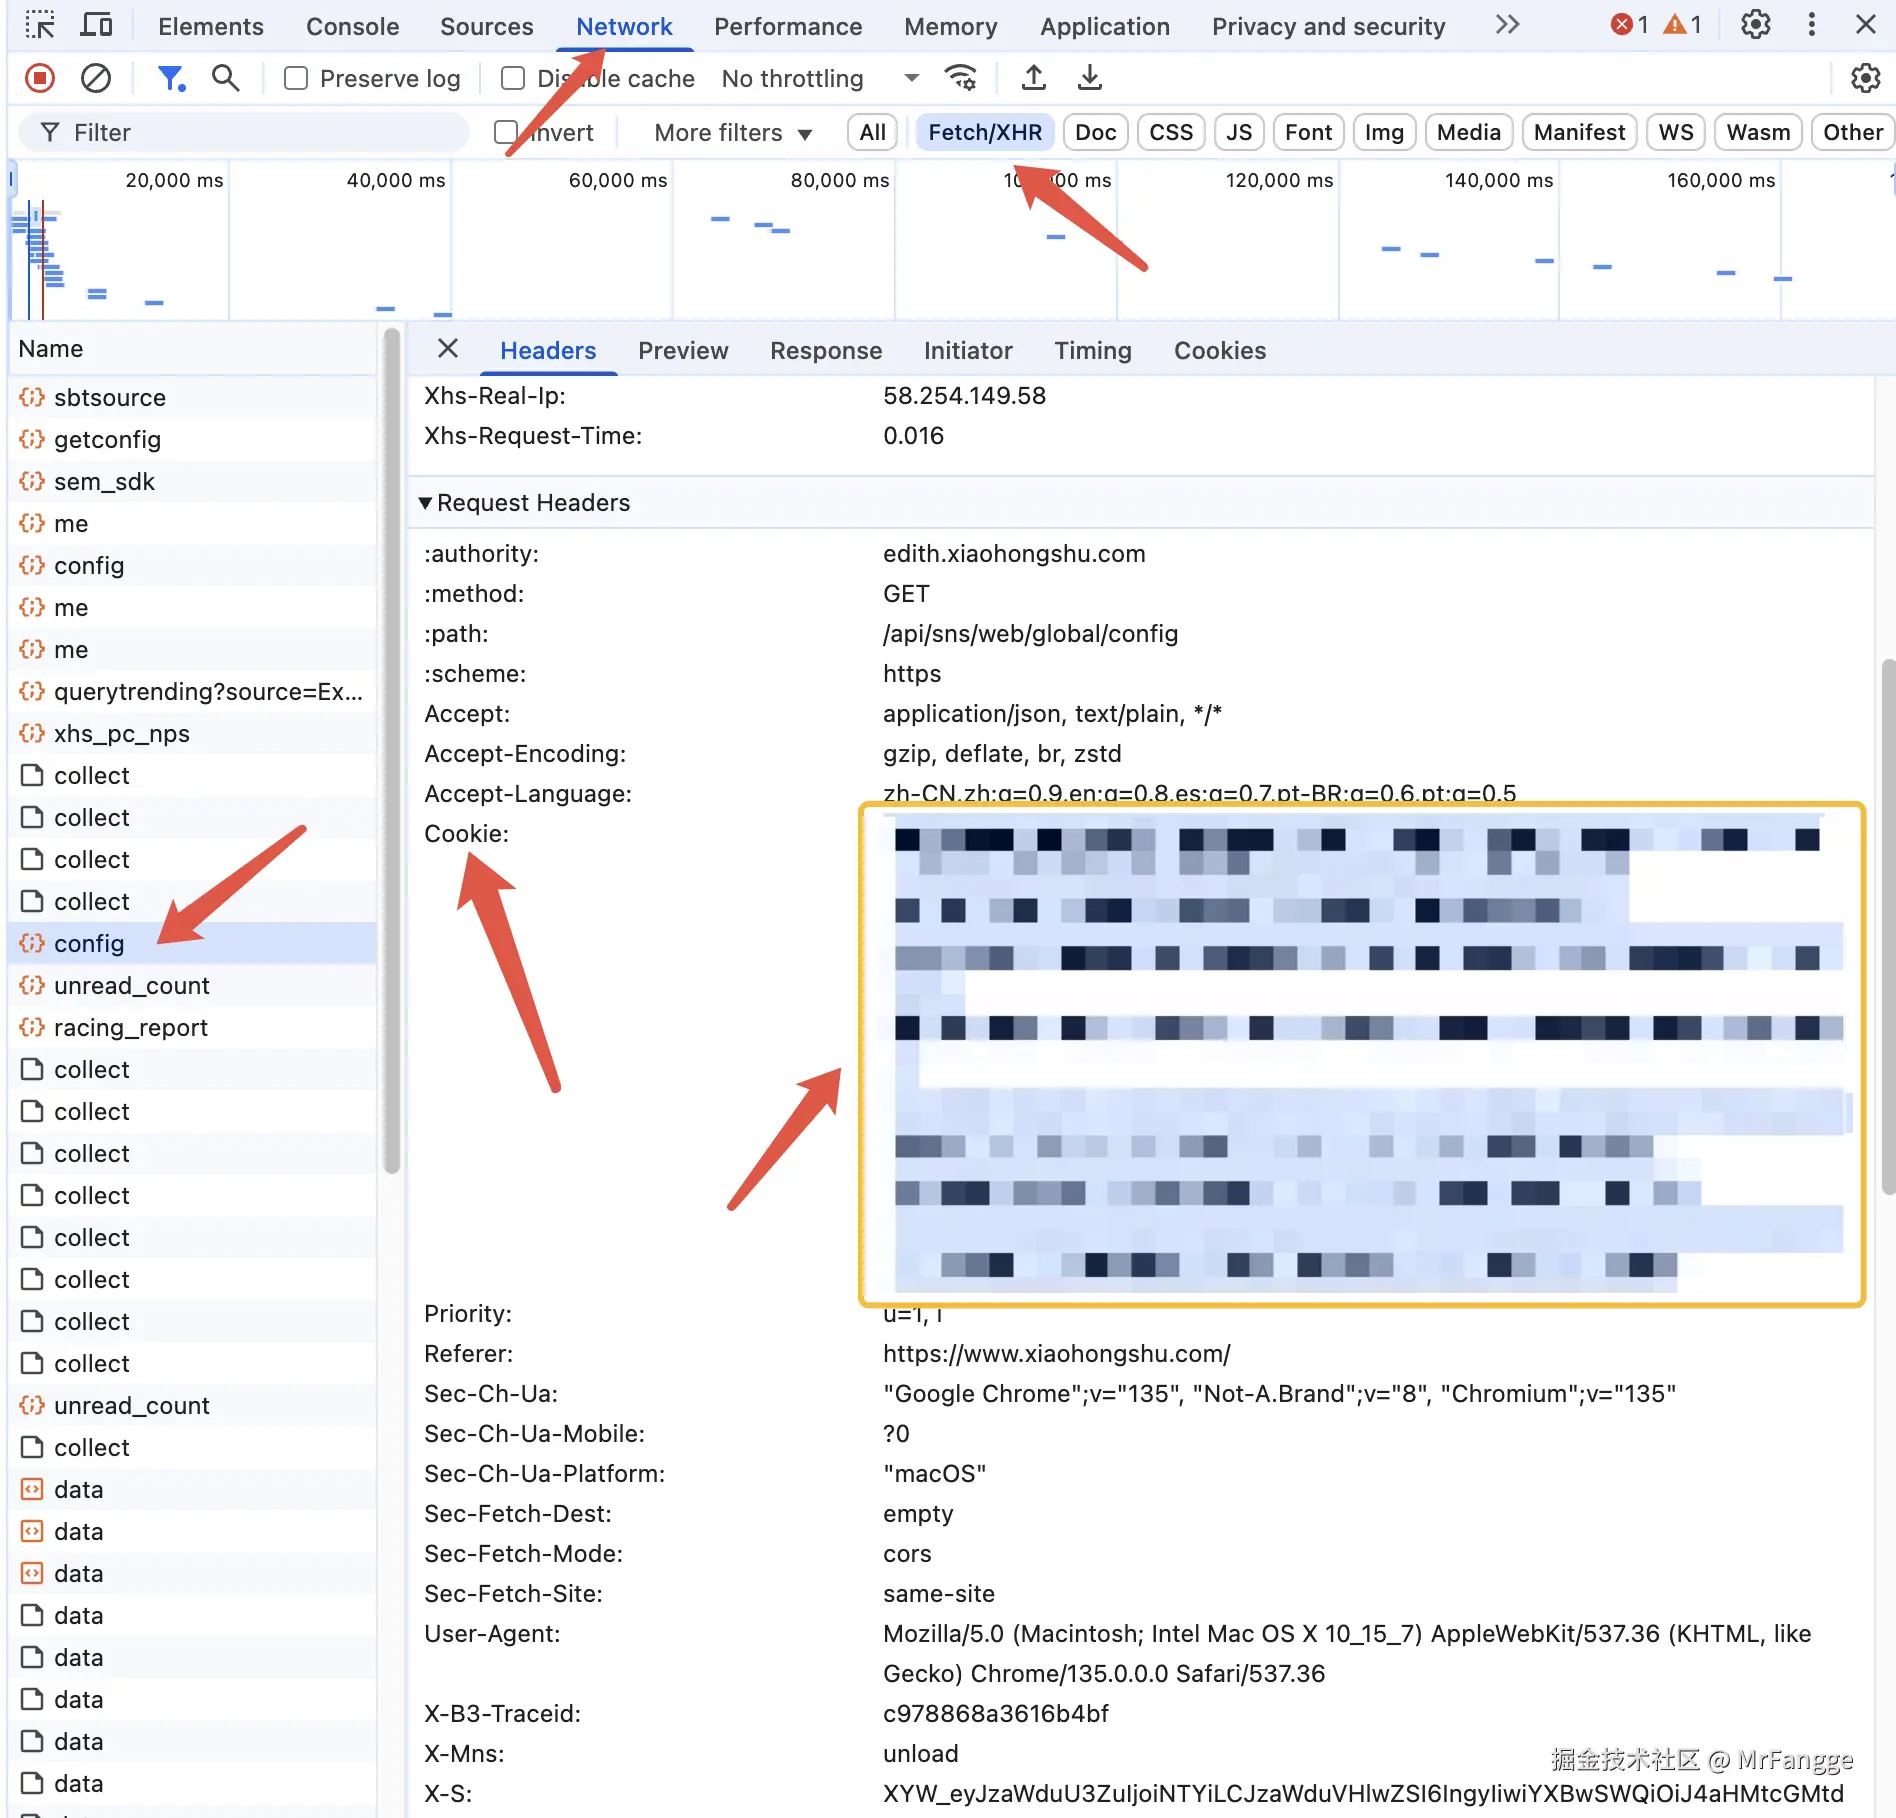This screenshot has height=1818, width=1896.
Task: Select the xhs_pc_nps request
Action: 193,733
